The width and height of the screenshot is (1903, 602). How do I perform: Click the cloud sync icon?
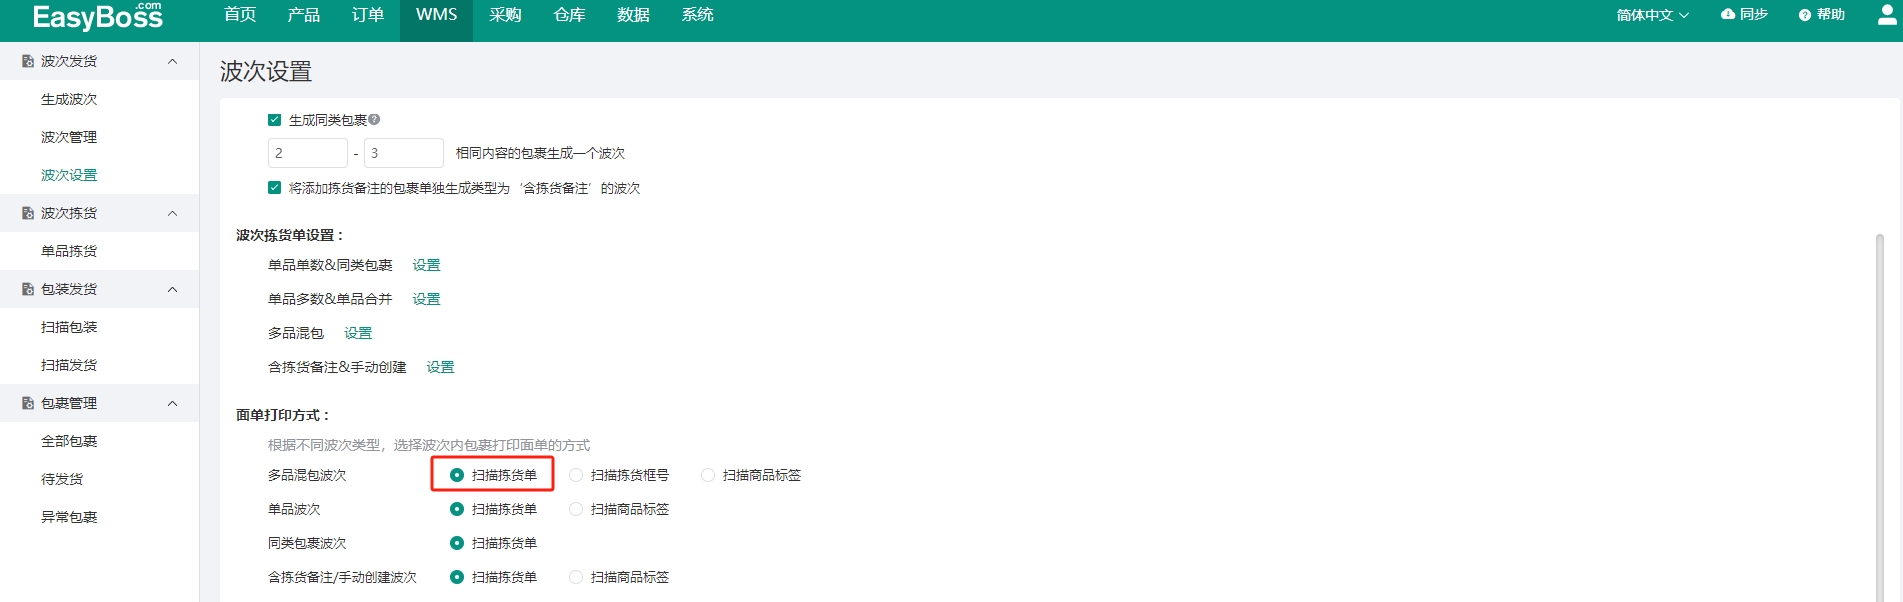(x=1728, y=15)
